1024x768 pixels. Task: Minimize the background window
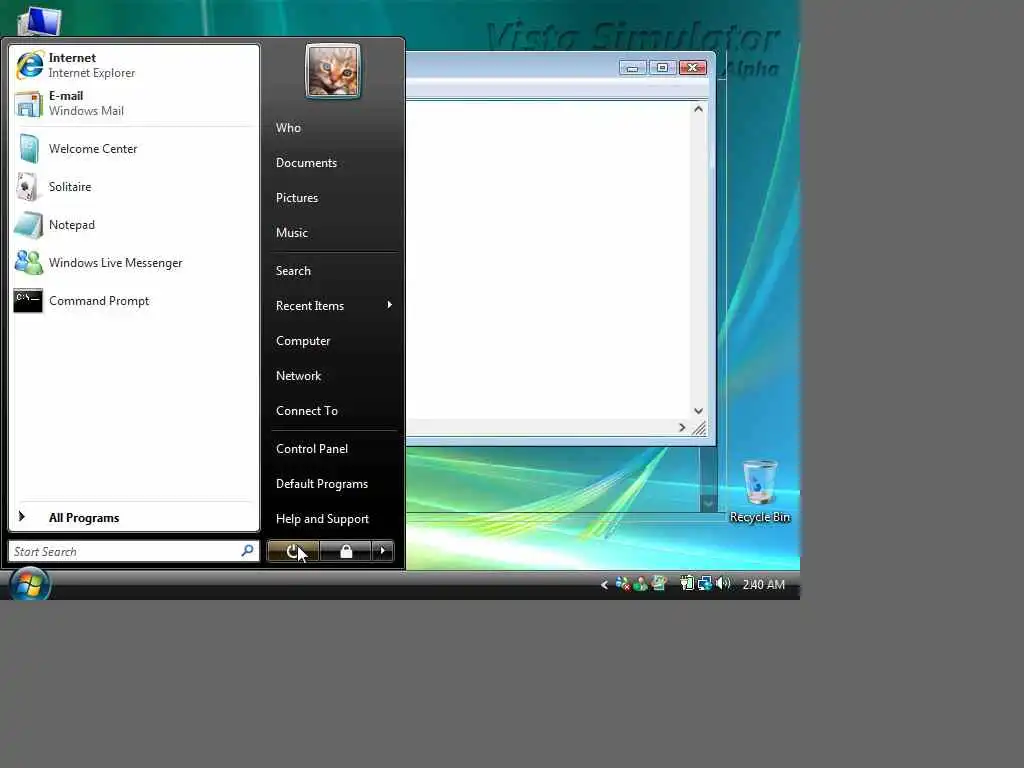tap(632, 68)
